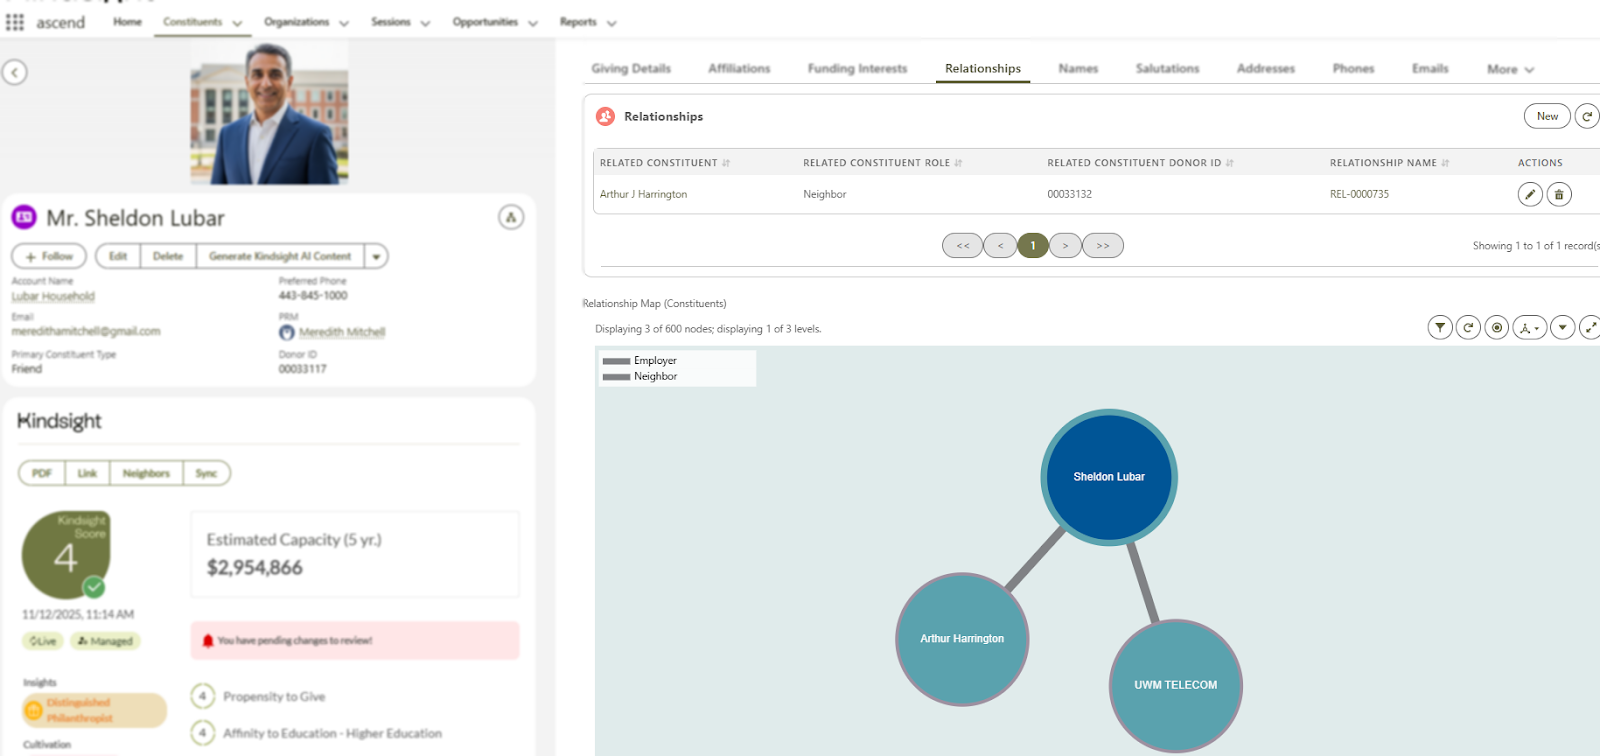This screenshot has width=1600, height=756.
Task: Open the map layout dropdown
Action: (1530, 327)
